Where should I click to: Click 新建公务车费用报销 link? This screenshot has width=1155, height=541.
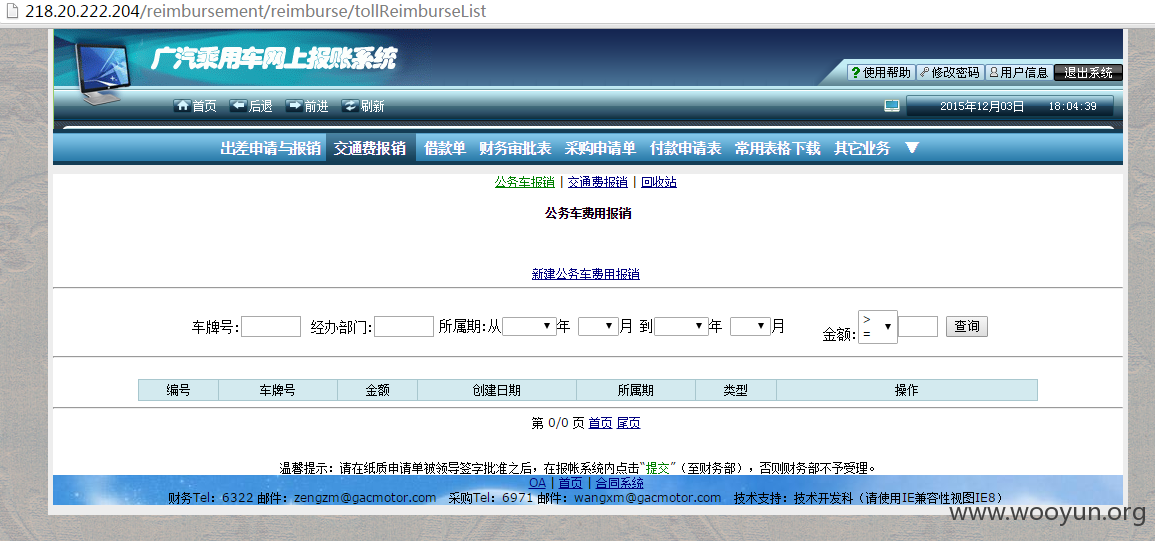coord(586,274)
